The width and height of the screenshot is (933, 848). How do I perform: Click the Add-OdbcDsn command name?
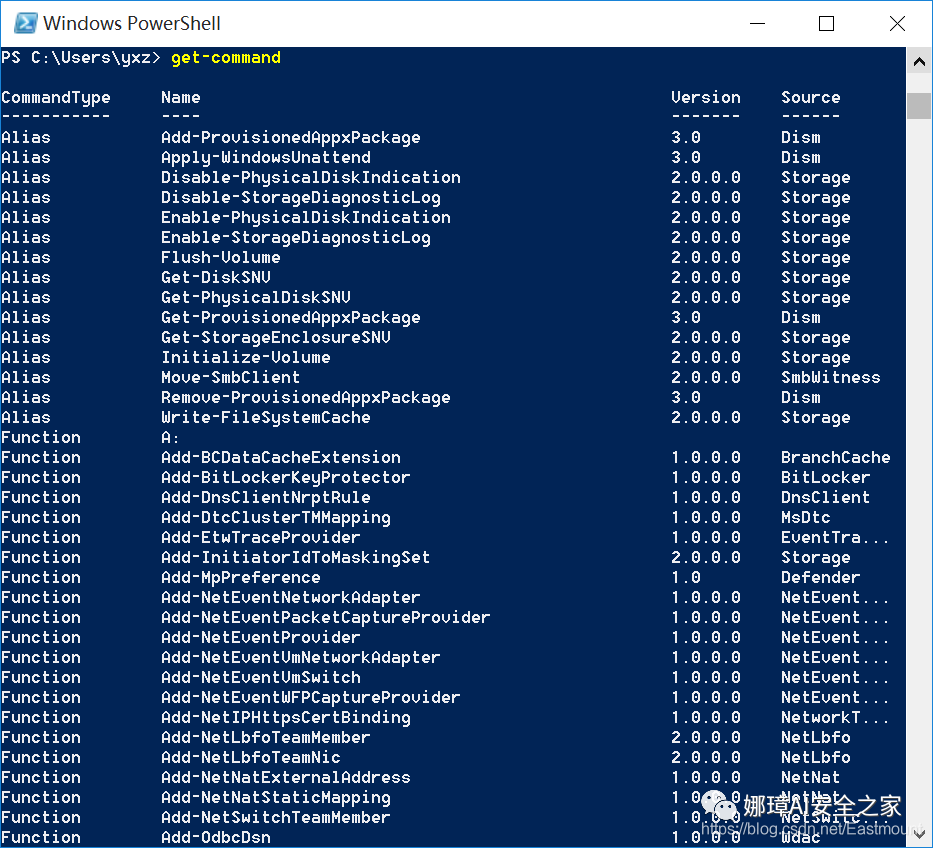click(216, 837)
